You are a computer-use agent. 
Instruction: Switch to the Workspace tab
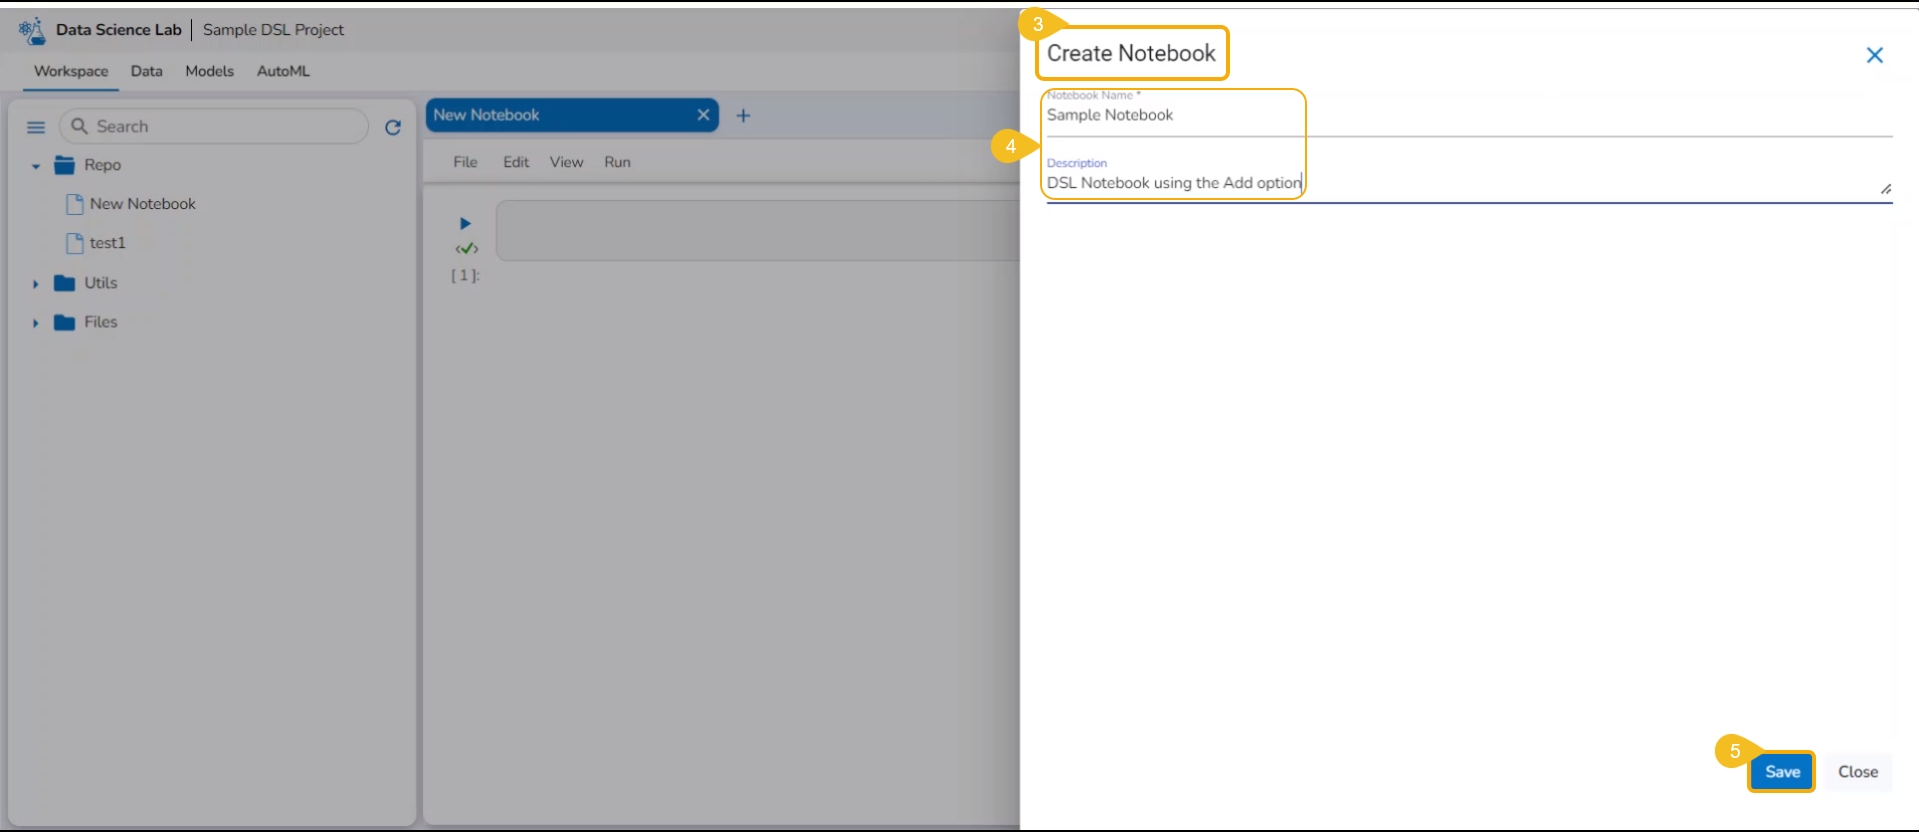tap(71, 71)
